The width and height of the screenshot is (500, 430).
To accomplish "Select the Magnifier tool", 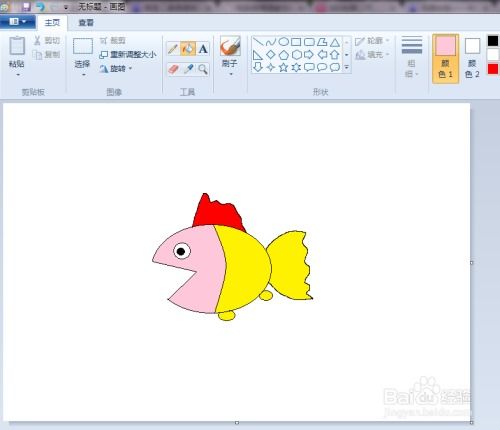I will tap(203, 69).
